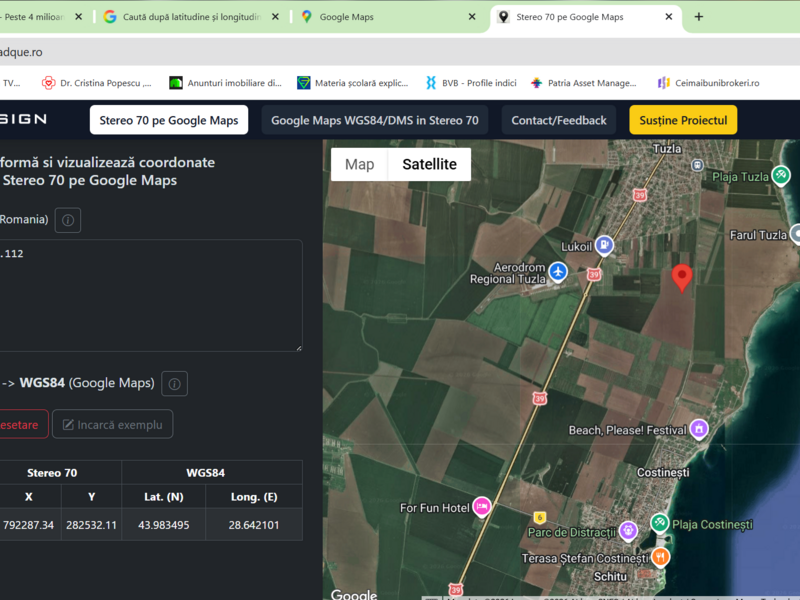Viewport: 800px width, 600px height.
Task: Open the Terasa Ștefan Costinești restaurant marker
Action: point(660,557)
